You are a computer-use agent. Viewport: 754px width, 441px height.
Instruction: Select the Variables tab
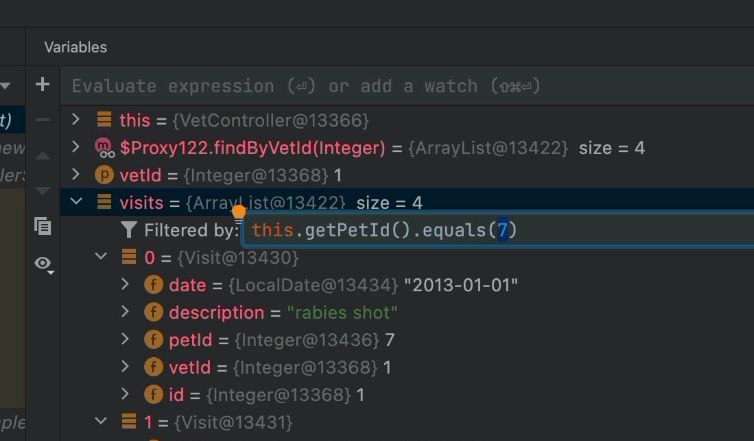tap(75, 47)
